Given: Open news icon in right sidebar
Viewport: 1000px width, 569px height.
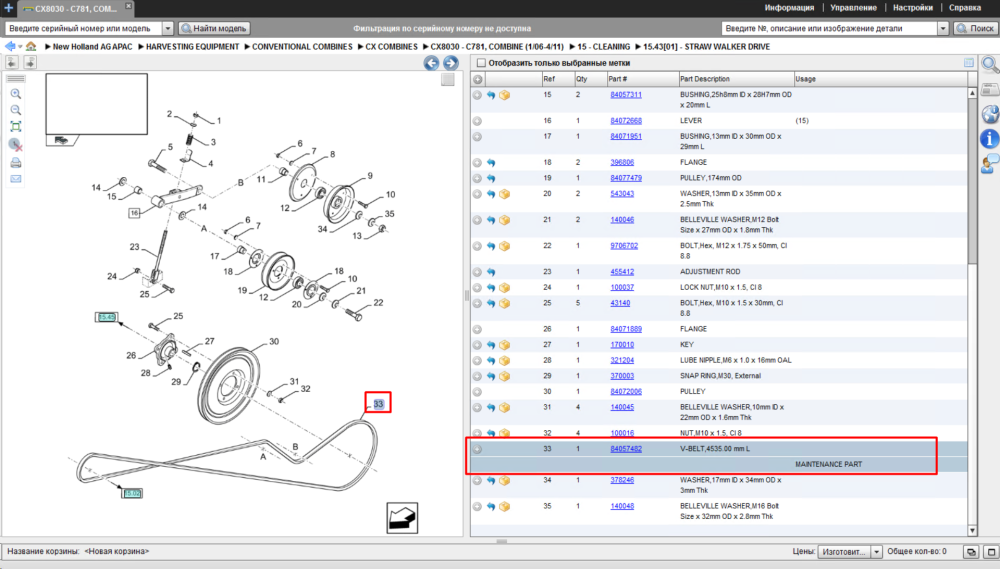Looking at the screenshot, I should [990, 90].
